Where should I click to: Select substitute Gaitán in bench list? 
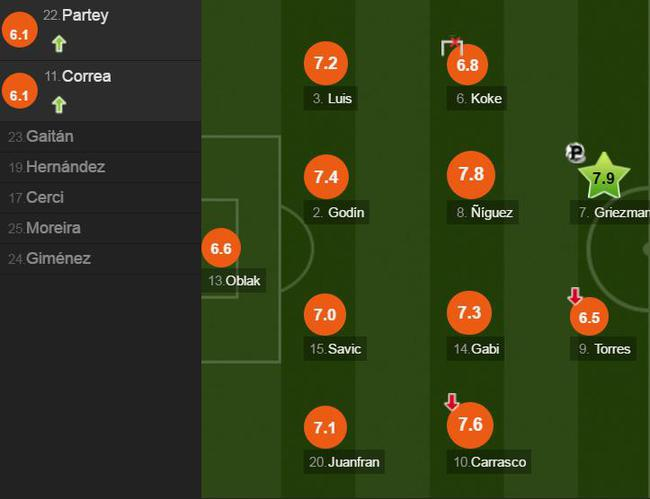pos(48,137)
